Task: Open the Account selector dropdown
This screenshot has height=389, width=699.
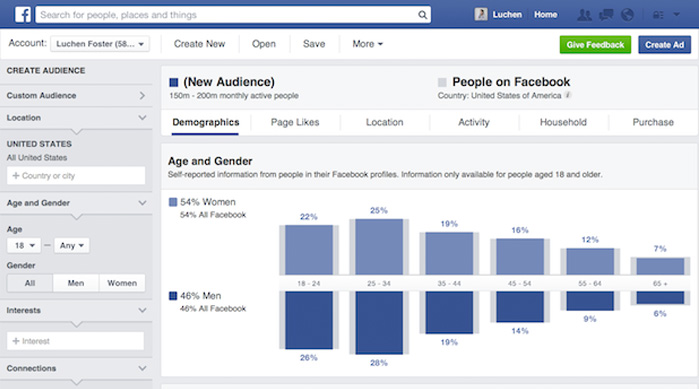Action: (x=100, y=44)
